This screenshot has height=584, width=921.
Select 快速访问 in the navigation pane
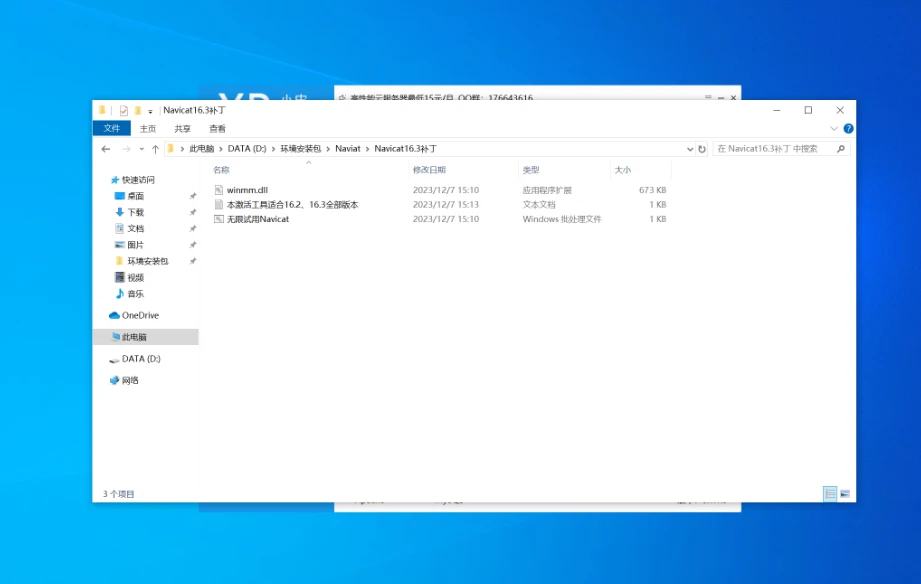click(138, 180)
